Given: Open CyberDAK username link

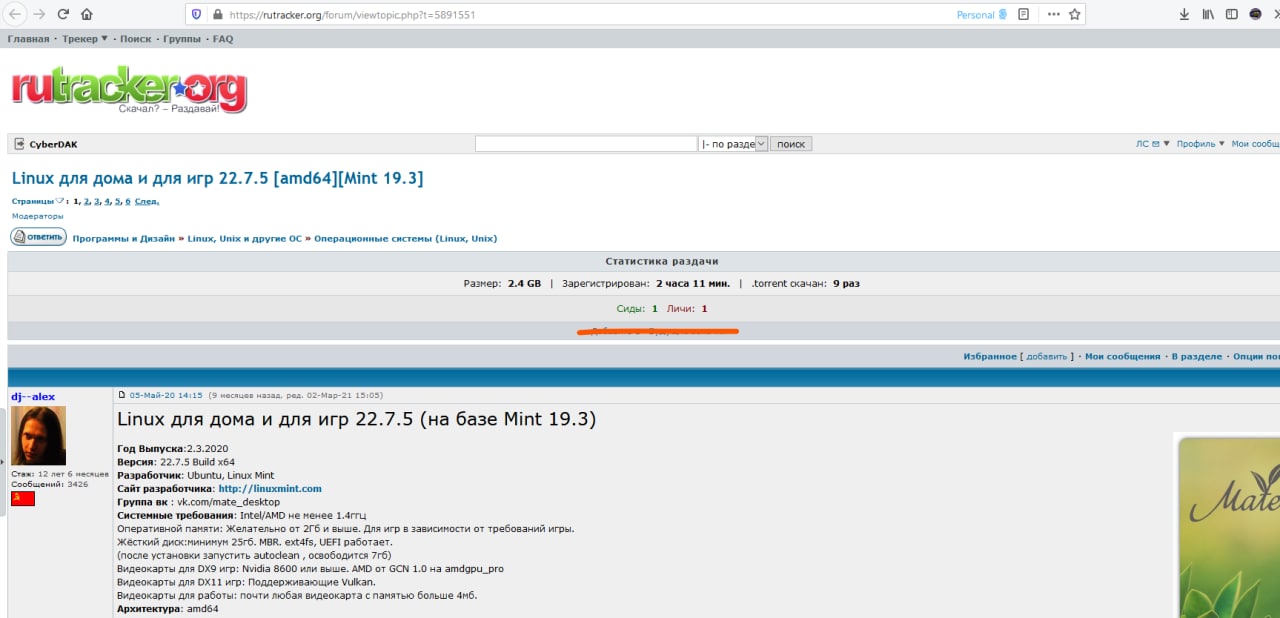Looking at the screenshot, I should pyautogui.click(x=53, y=144).
